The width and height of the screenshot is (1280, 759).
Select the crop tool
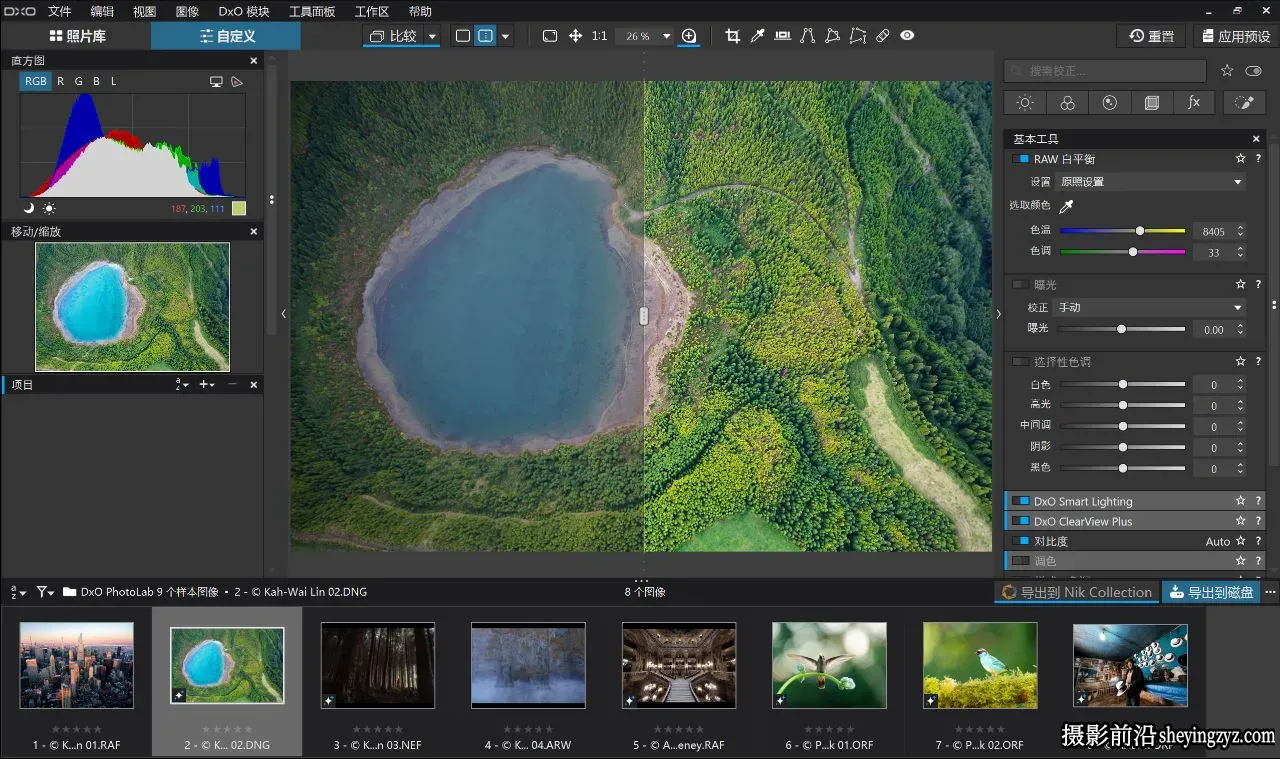tap(732, 36)
